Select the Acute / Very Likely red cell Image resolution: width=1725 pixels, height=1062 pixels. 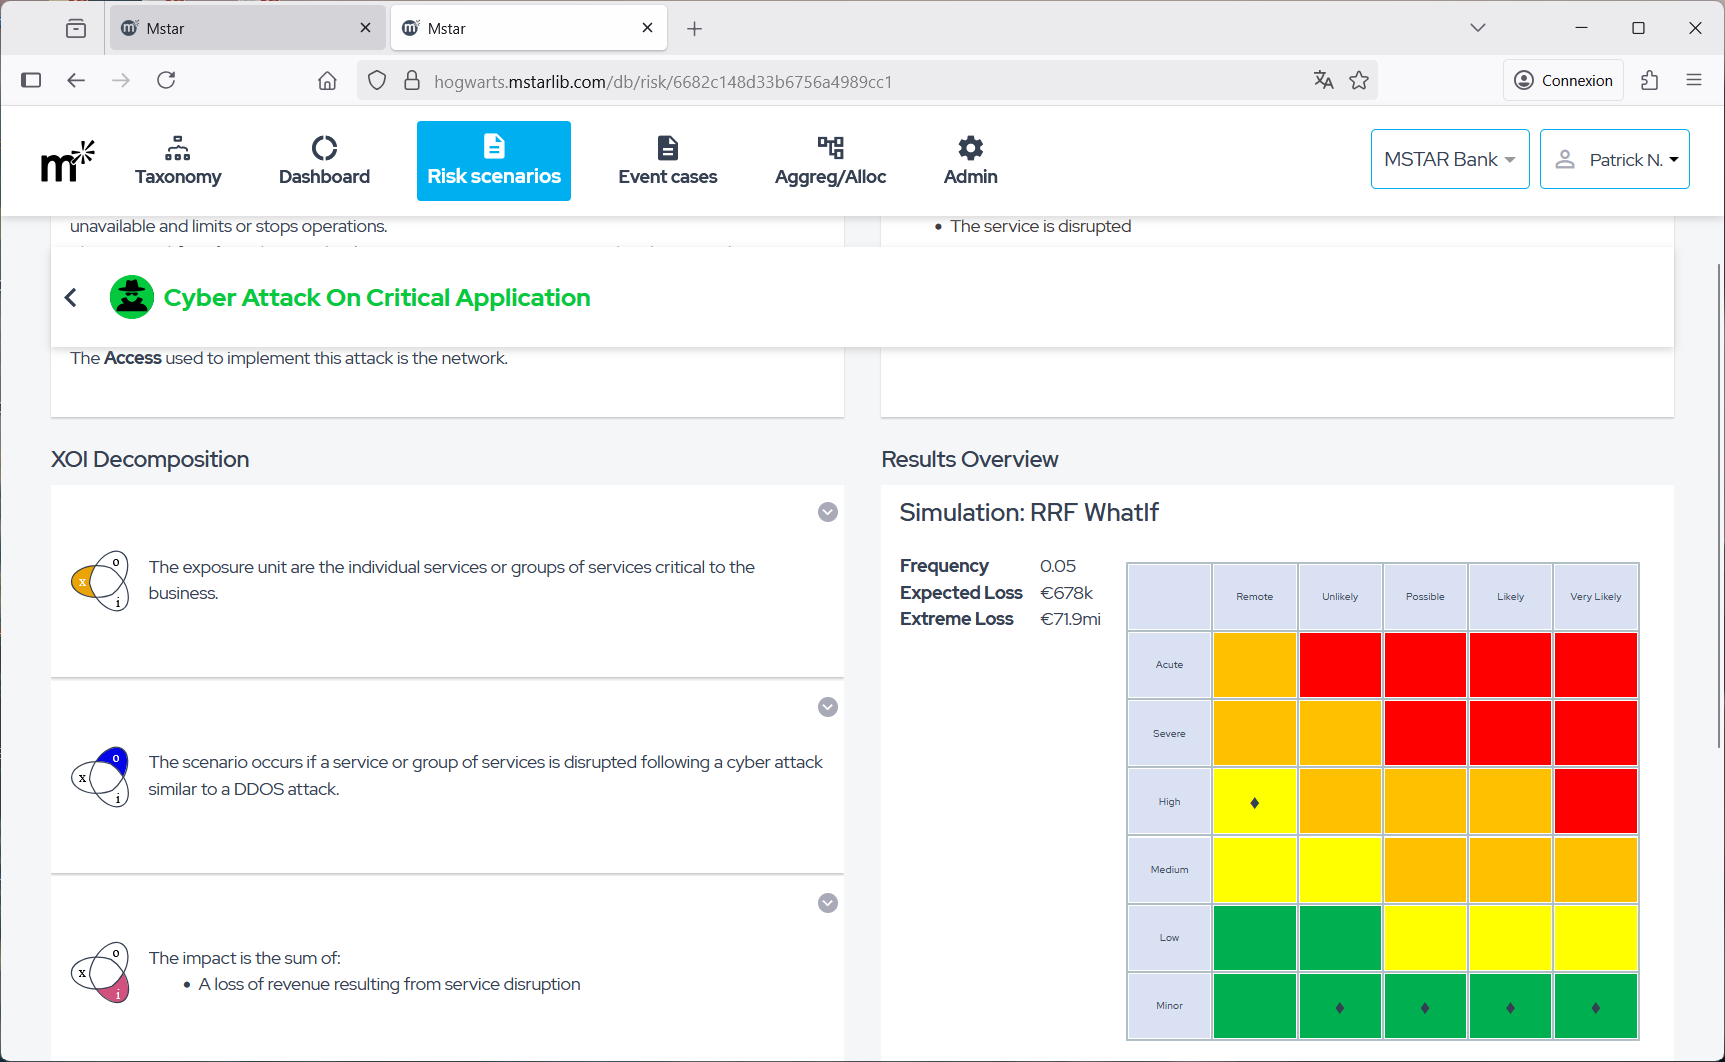pos(1596,665)
